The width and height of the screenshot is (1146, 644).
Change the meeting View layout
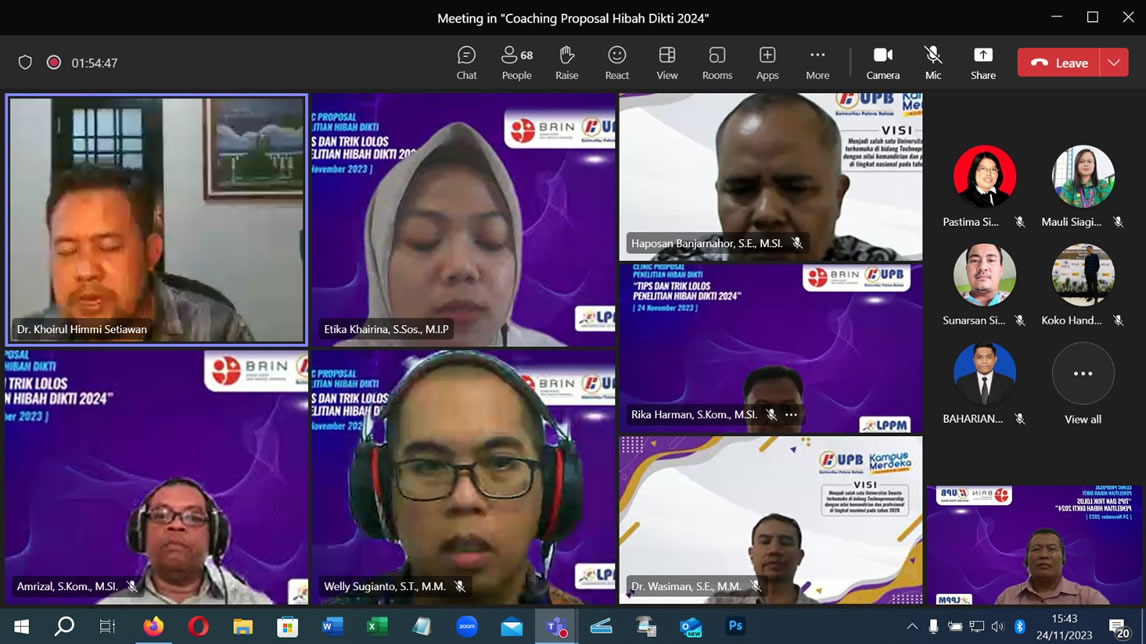pyautogui.click(x=667, y=62)
